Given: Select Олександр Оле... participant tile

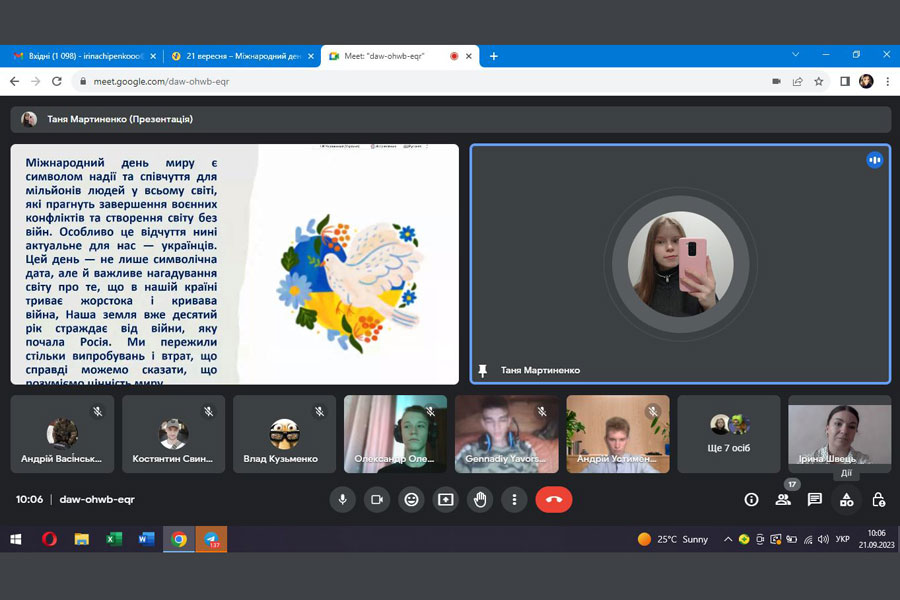Looking at the screenshot, I should [395, 434].
